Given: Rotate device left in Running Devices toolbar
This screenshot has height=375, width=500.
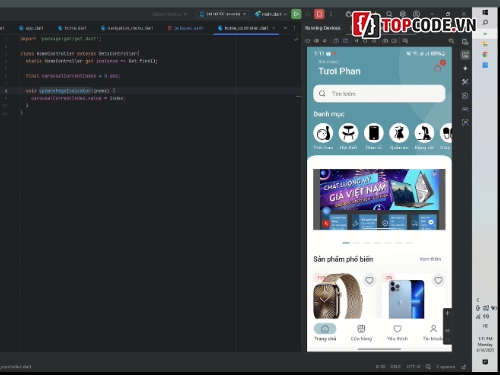Looking at the screenshot, I should tap(336, 41).
